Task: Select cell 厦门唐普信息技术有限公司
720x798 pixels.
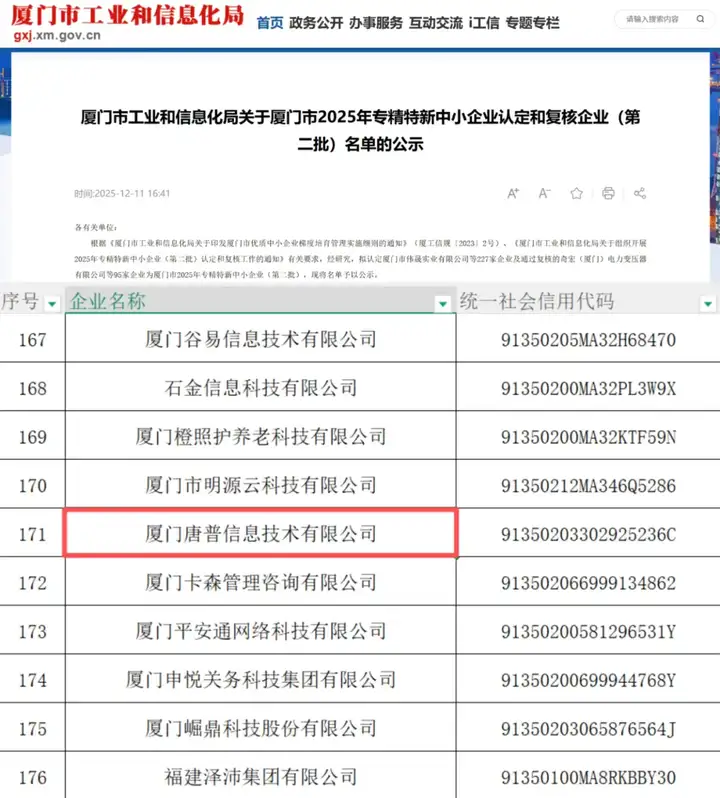Action: 261,534
